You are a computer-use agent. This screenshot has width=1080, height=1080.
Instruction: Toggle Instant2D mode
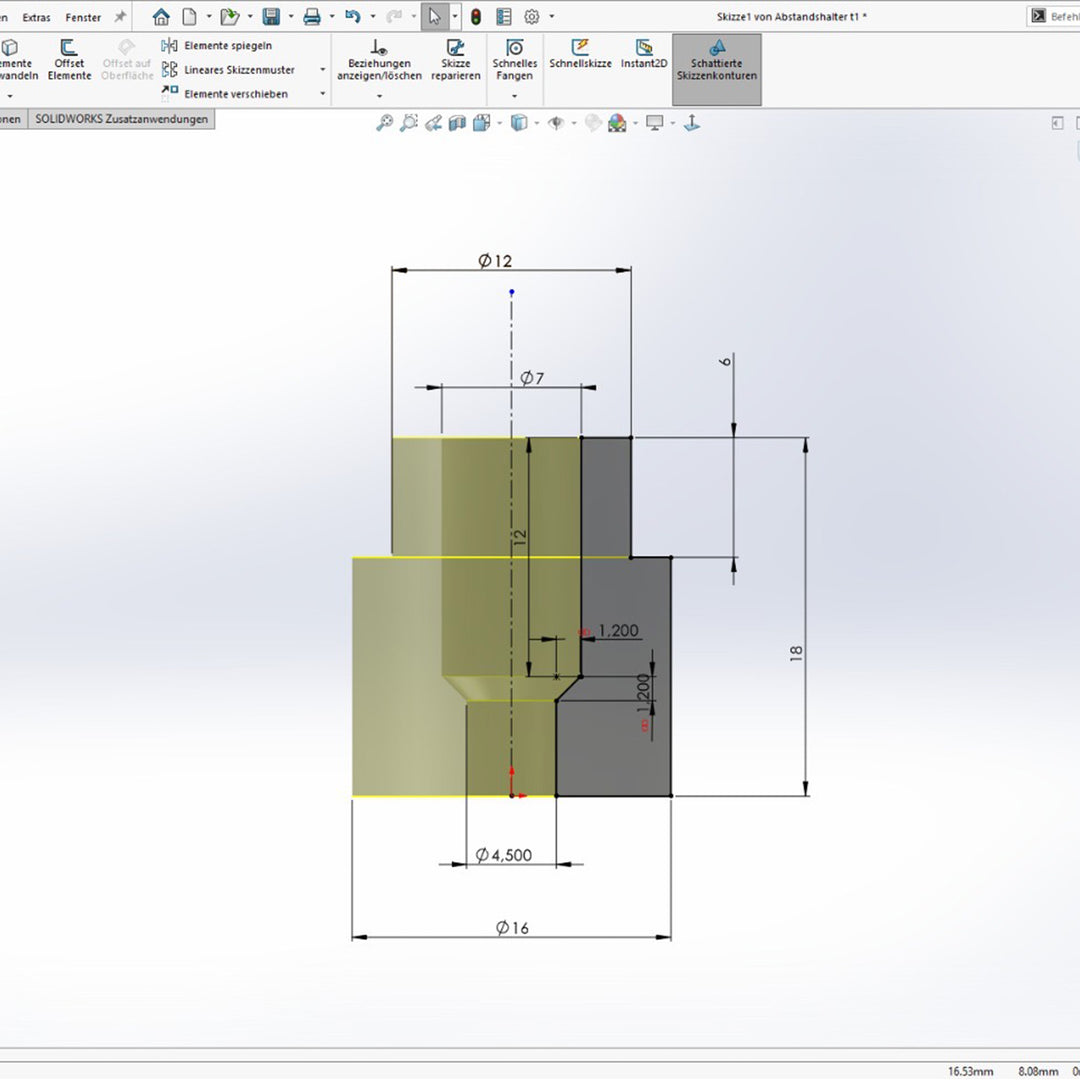(644, 55)
